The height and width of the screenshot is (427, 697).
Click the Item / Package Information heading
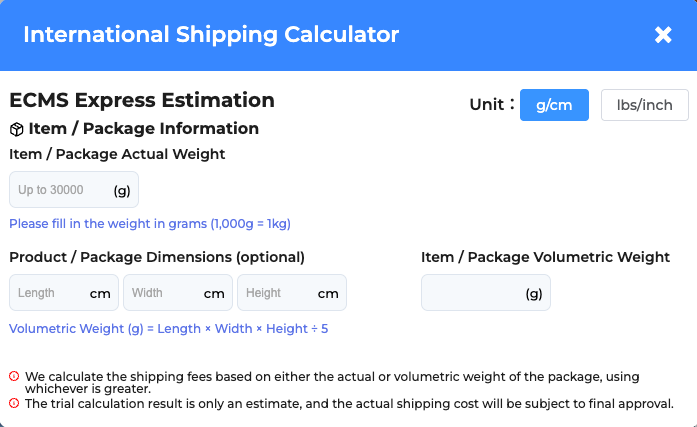tap(143, 128)
